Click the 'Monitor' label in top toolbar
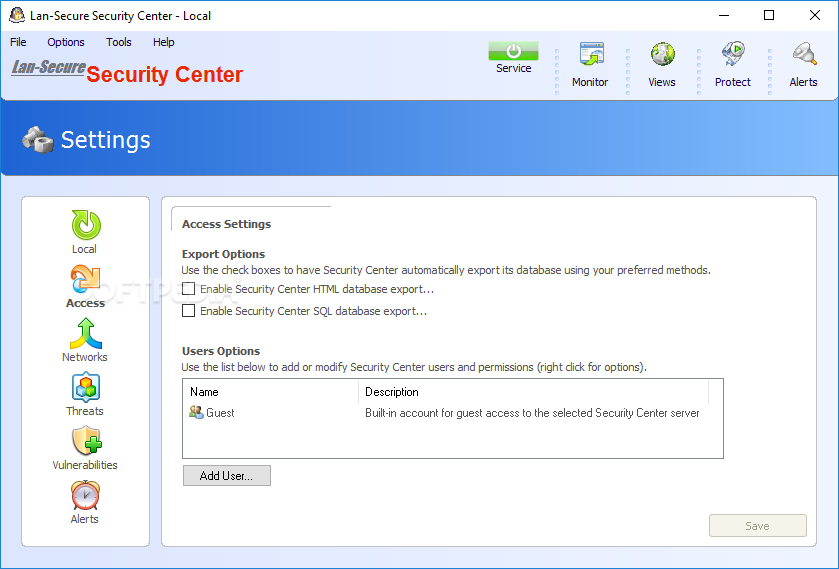This screenshot has width=839, height=569. click(590, 82)
